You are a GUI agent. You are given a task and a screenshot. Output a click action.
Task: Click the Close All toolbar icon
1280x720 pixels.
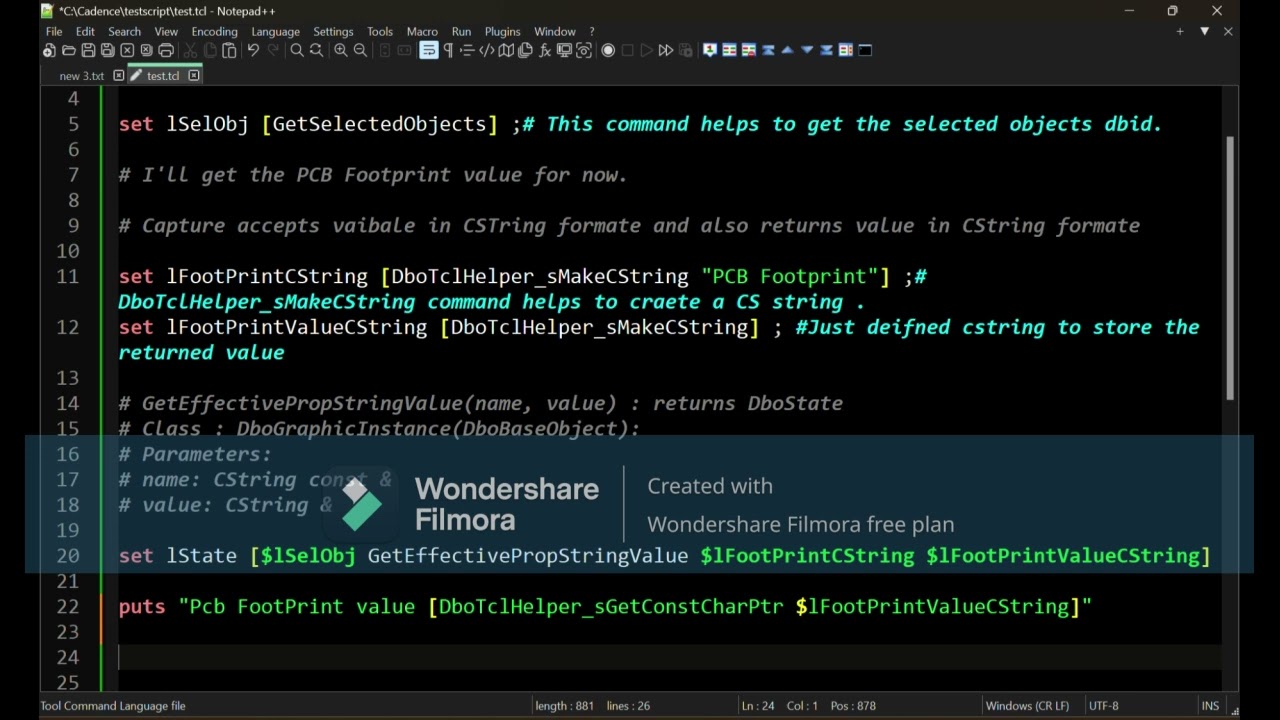tap(146, 50)
